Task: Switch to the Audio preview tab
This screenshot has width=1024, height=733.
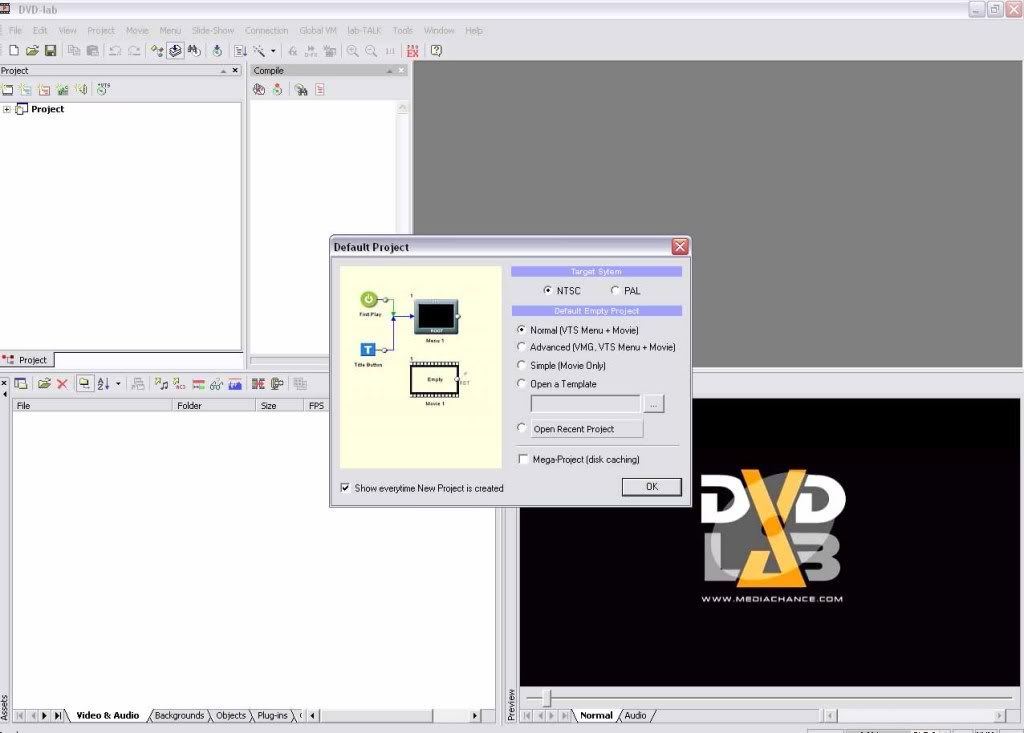Action: tap(635, 715)
